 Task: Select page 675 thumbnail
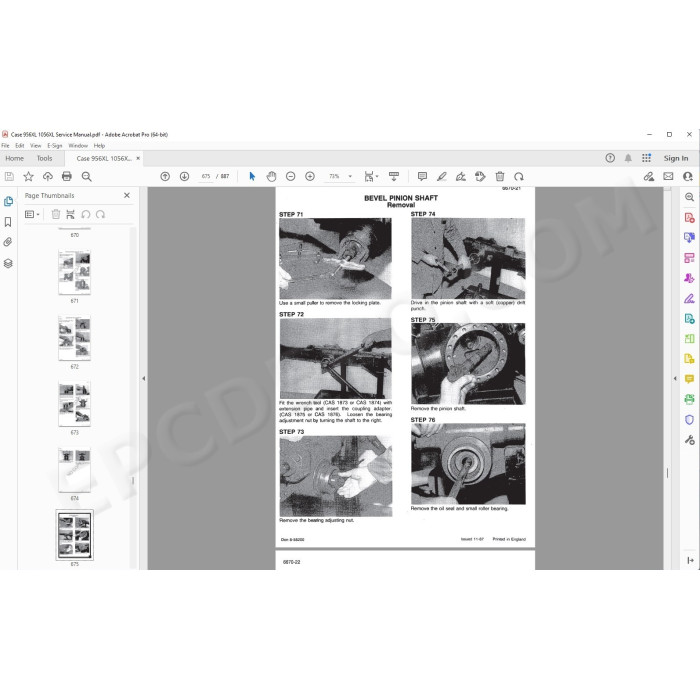point(75,535)
